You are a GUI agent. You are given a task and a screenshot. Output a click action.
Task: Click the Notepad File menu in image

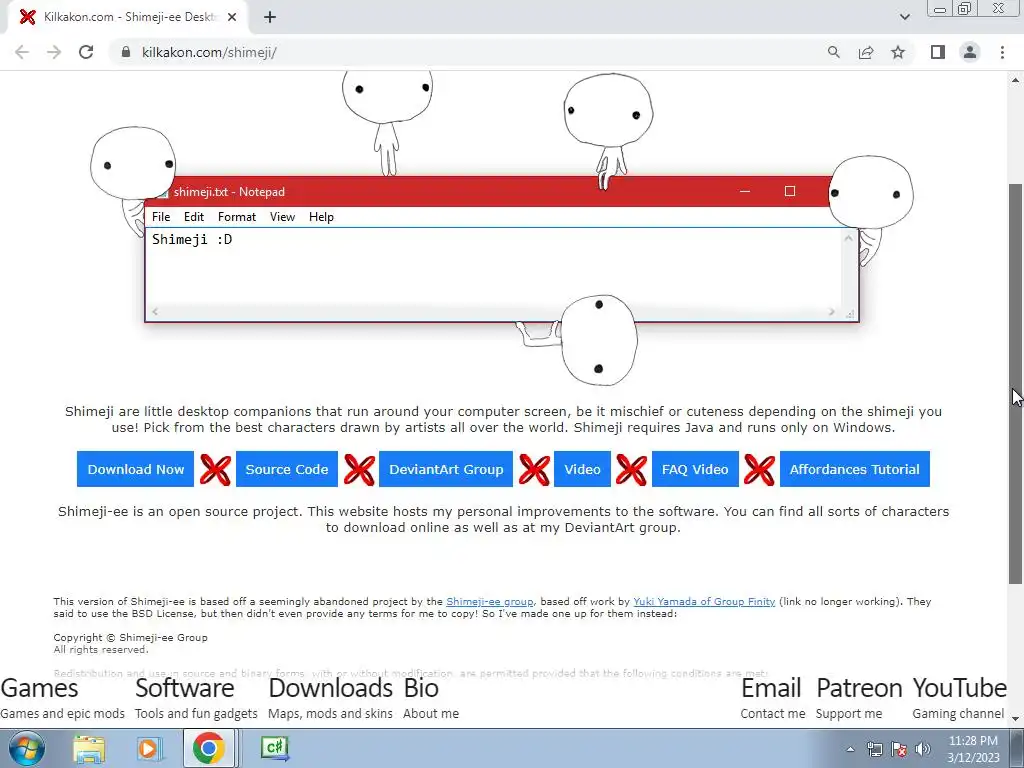(x=161, y=217)
